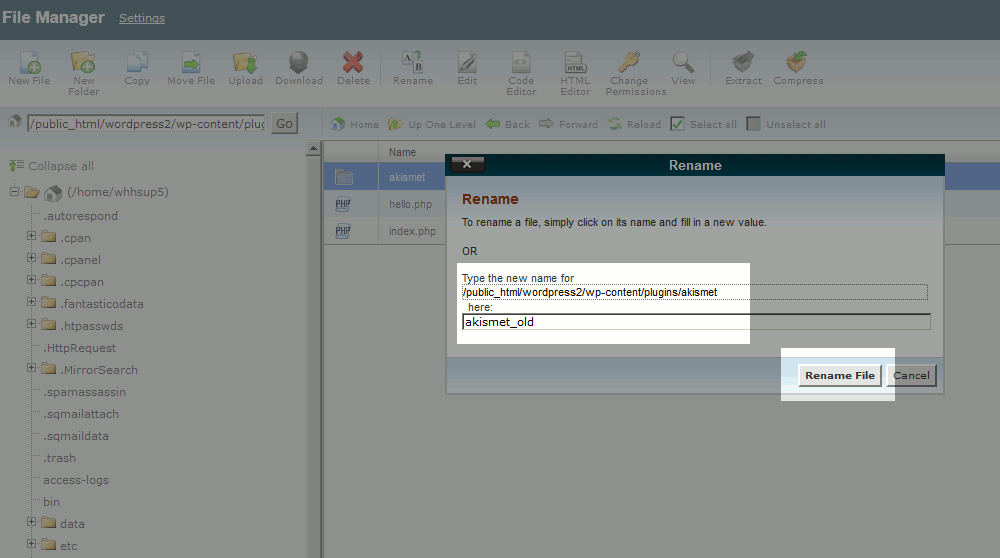
Task: Click the Download toolbar icon
Action: (299, 65)
